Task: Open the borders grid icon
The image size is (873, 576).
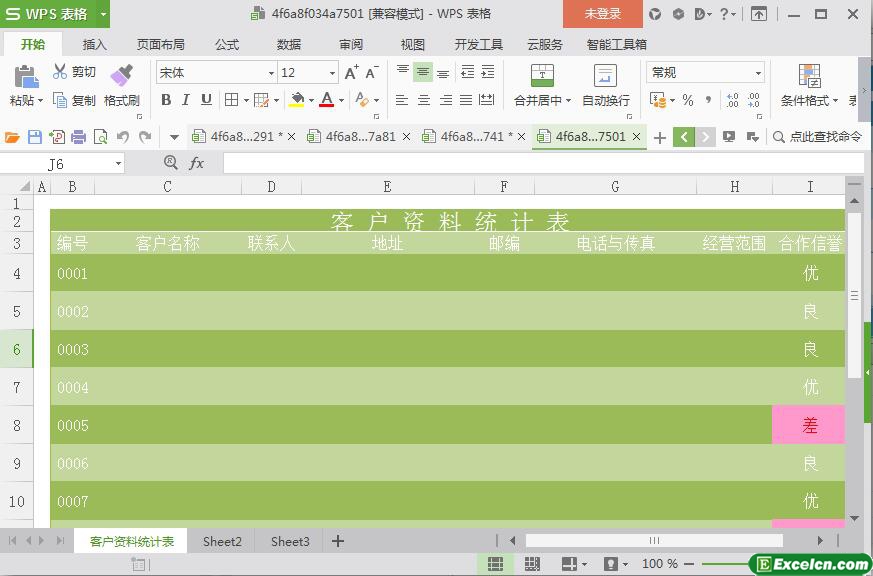Action: pos(232,100)
